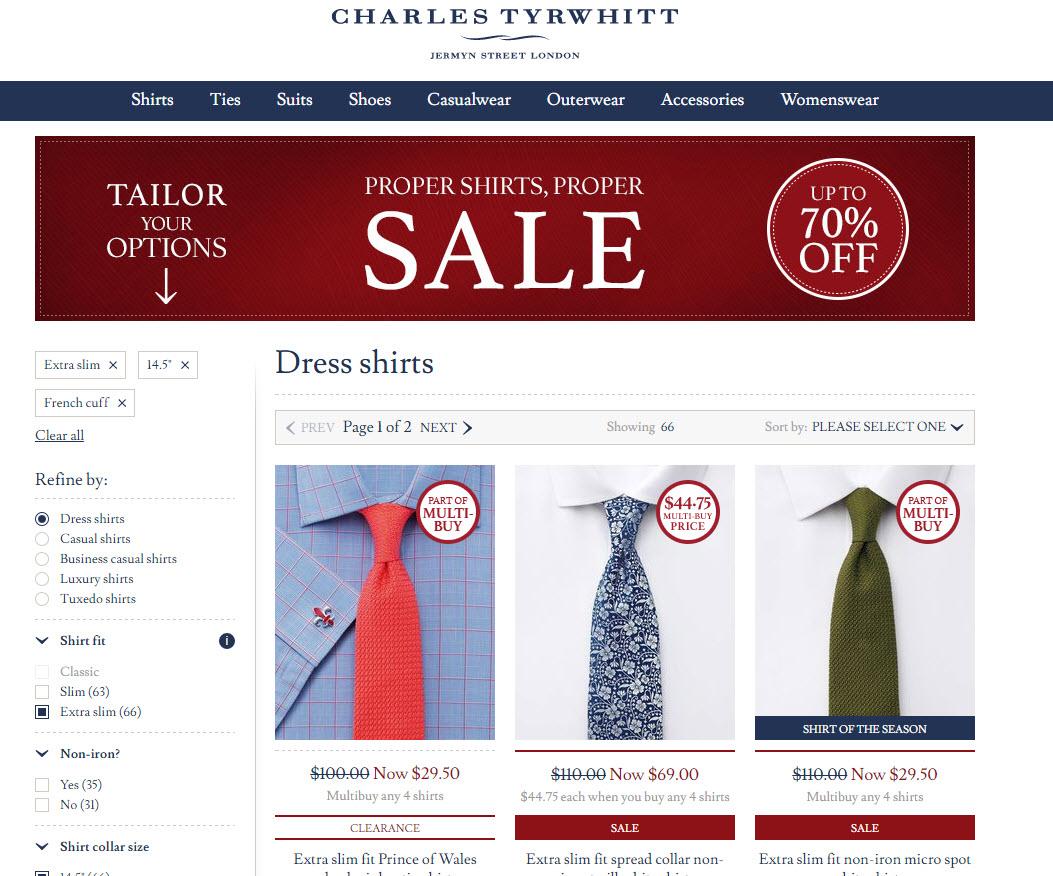This screenshot has width=1053, height=876.
Task: Remove the Extra slim filter tag
Action: [x=113, y=365]
